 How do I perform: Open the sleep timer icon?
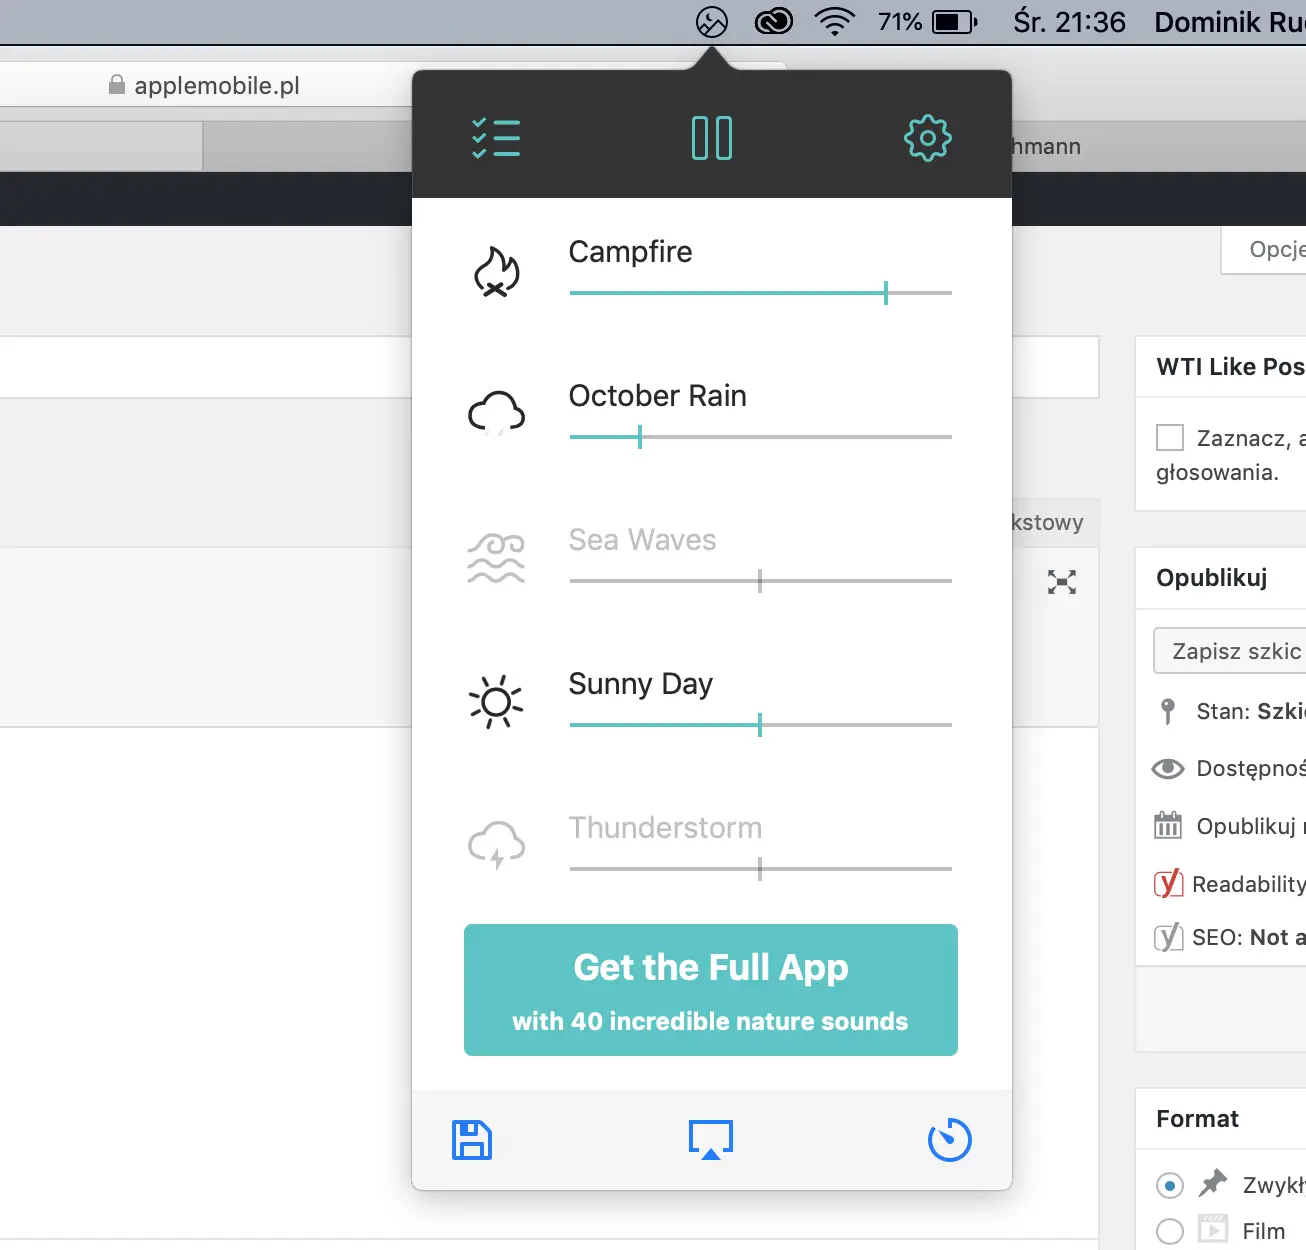click(x=949, y=1140)
